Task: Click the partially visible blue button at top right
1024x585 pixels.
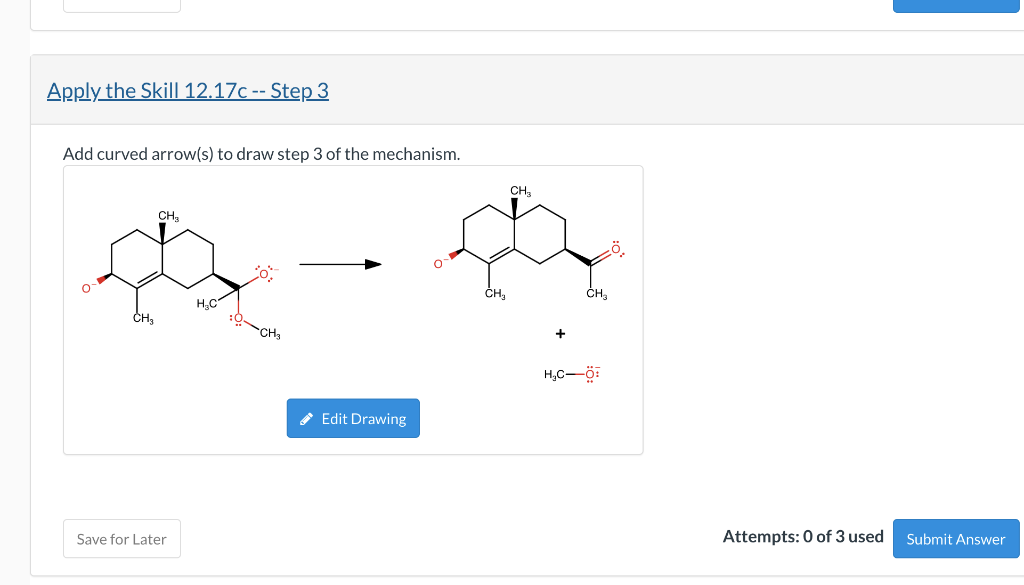Action: 956,6
